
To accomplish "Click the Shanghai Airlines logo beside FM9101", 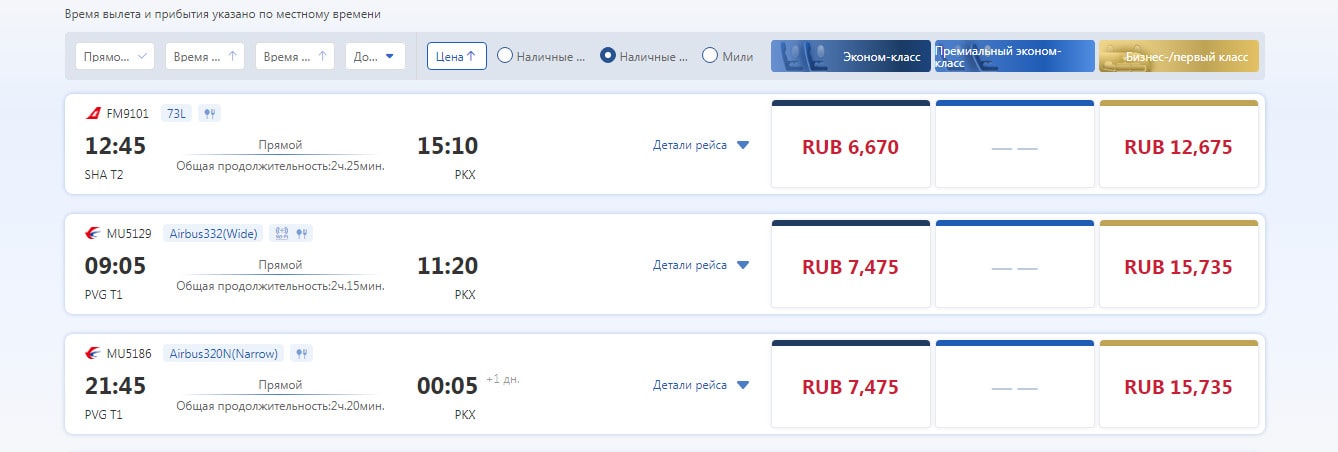I will pyautogui.click(x=93, y=114).
